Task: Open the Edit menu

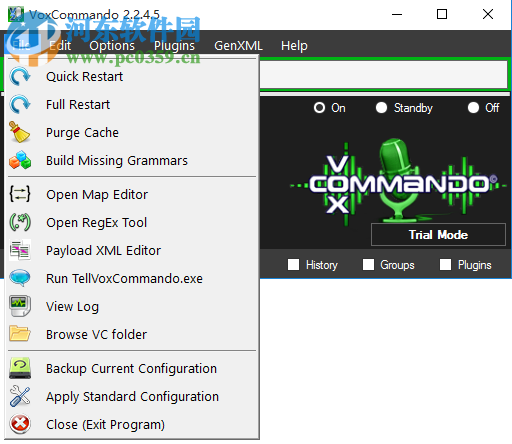Action: 60,45
